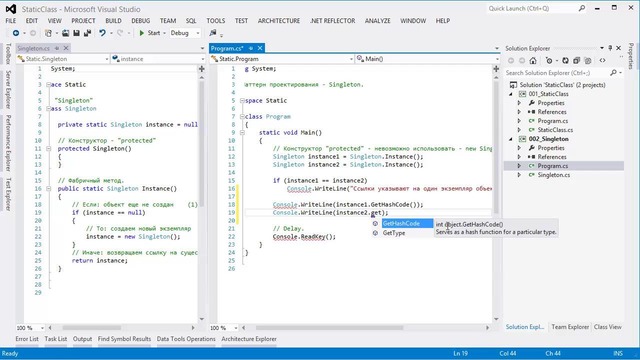Viewport: 640px width, 360px height.
Task: Open the Error List panel tab
Action: click(27, 339)
